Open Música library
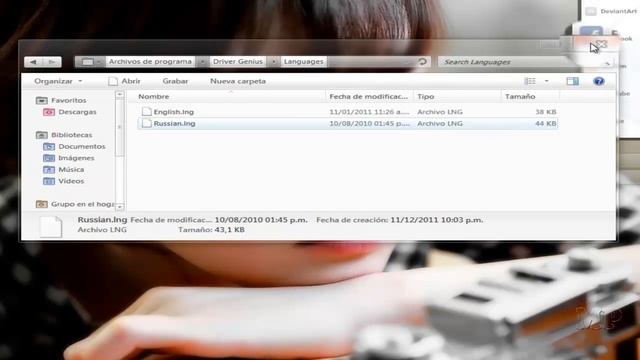640x360 pixels. tap(71, 169)
